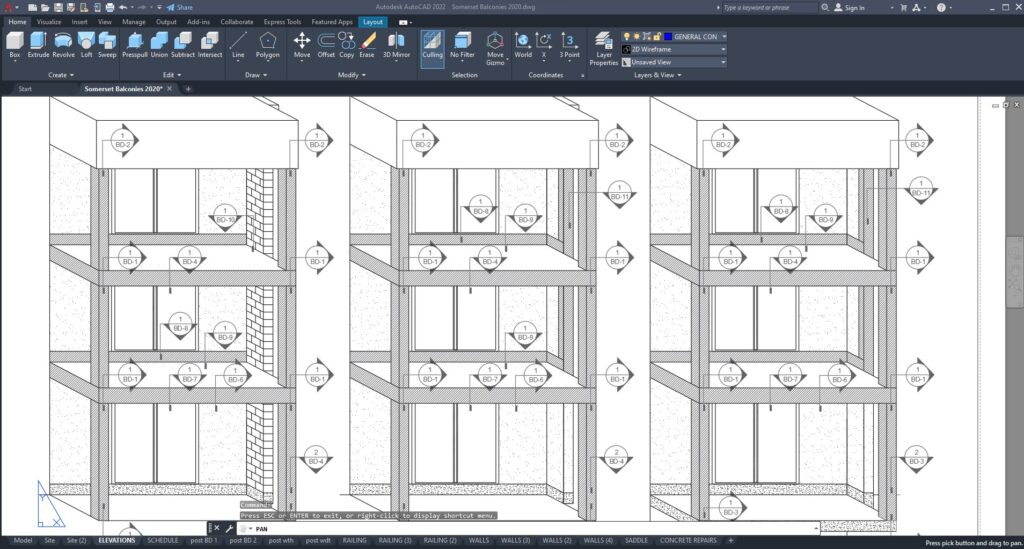Viewport: 1024px width, 549px height.
Task: Click Sign In link
Action: (x=853, y=7)
